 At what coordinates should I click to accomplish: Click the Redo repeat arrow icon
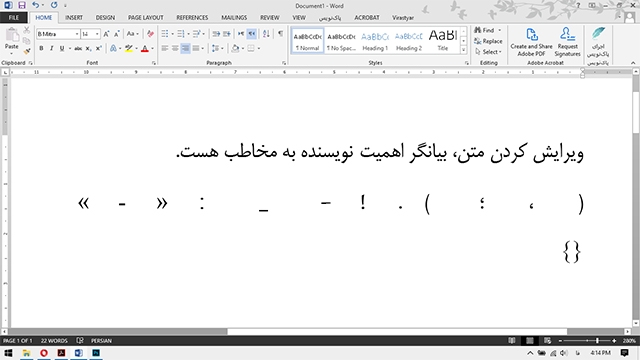[x=54, y=5]
